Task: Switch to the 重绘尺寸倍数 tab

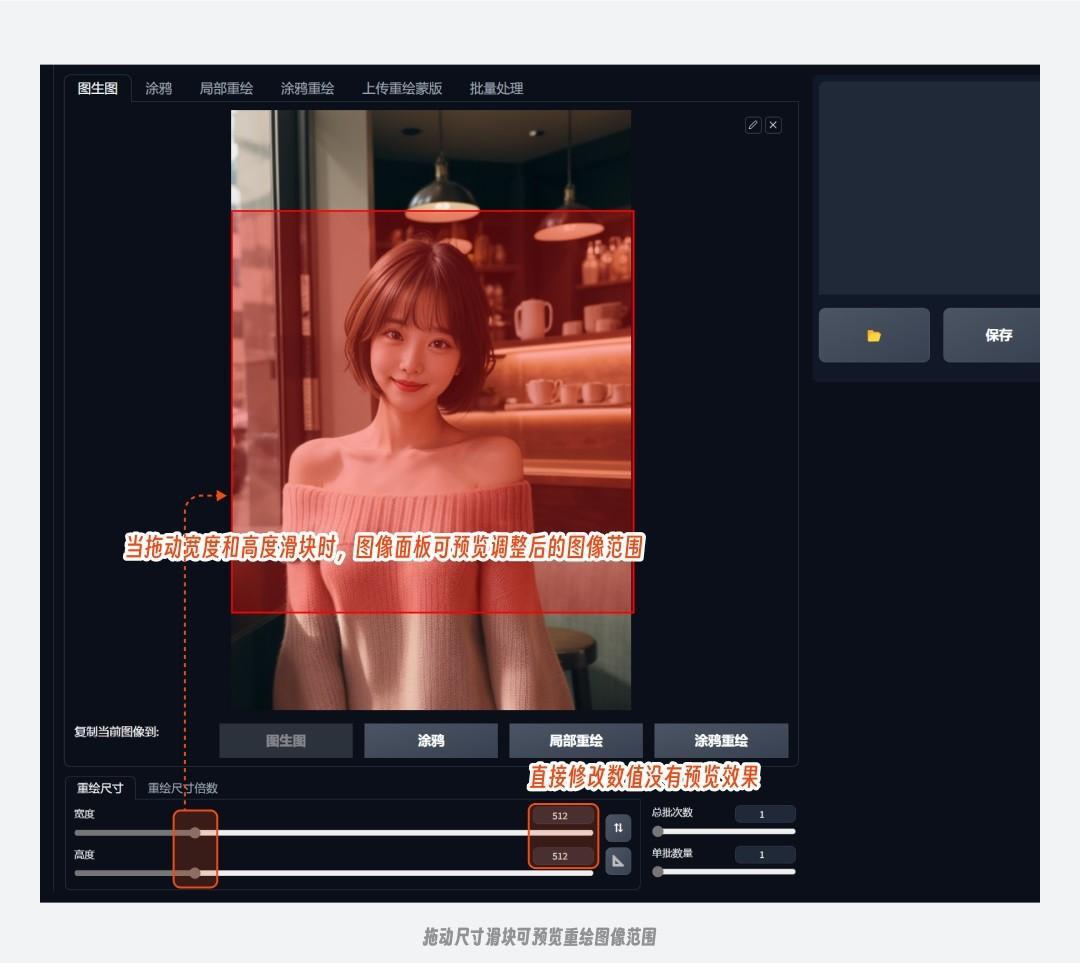Action: coord(183,788)
